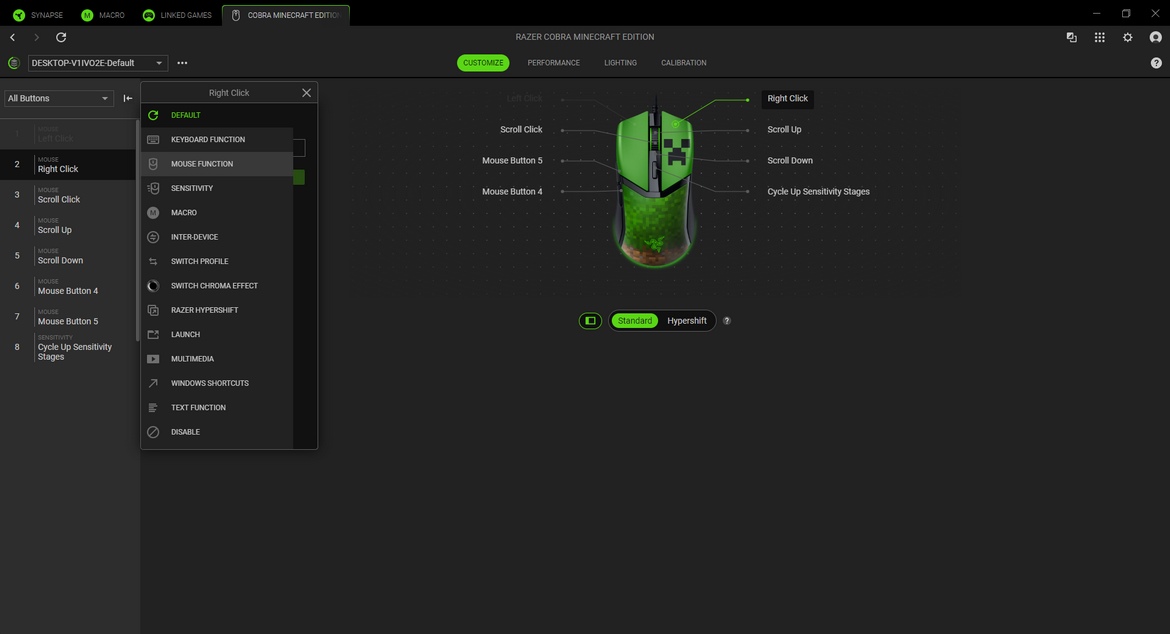Open the DESKTOP-V1IVO2E-Default profile dropdown
Viewport: 1170px width, 634px height.
click(97, 63)
